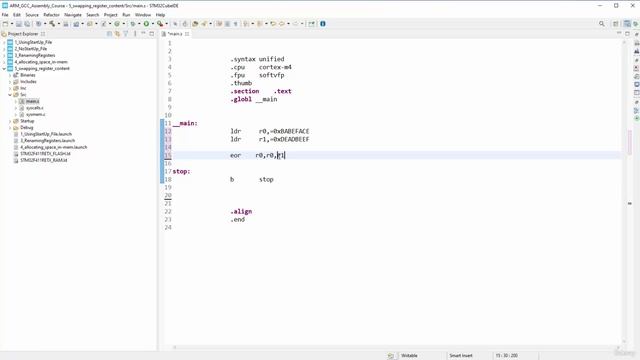
Task: Open the Source menu
Action: [x=32, y=15]
